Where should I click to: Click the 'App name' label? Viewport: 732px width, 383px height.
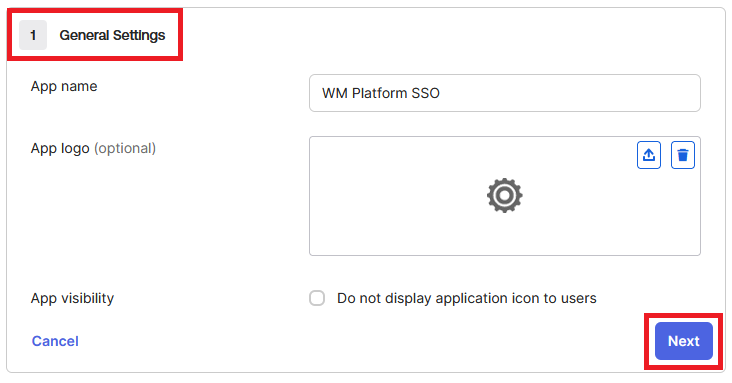click(64, 86)
